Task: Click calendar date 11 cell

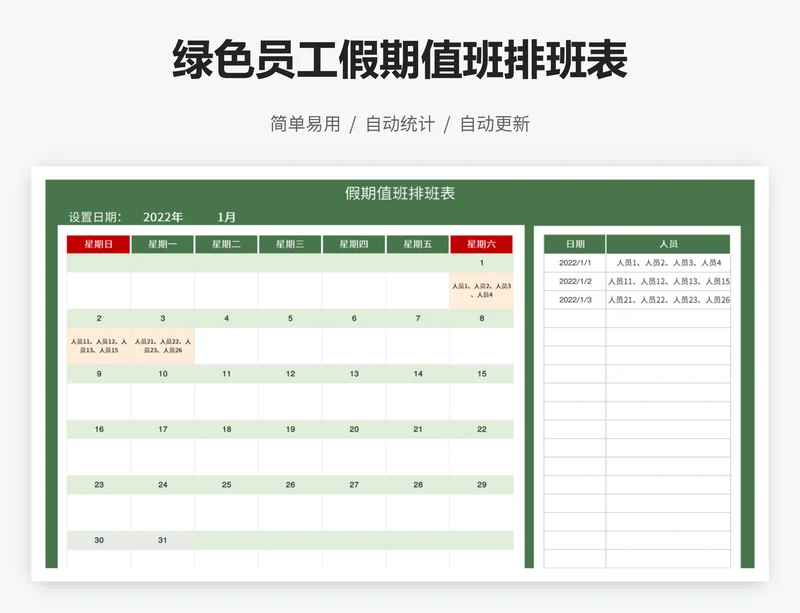Action: 226,374
